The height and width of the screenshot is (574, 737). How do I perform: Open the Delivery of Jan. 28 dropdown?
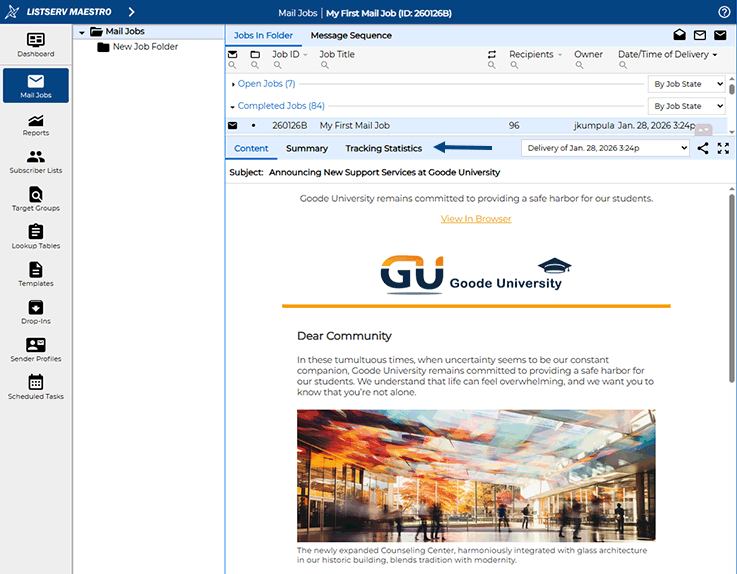point(605,148)
